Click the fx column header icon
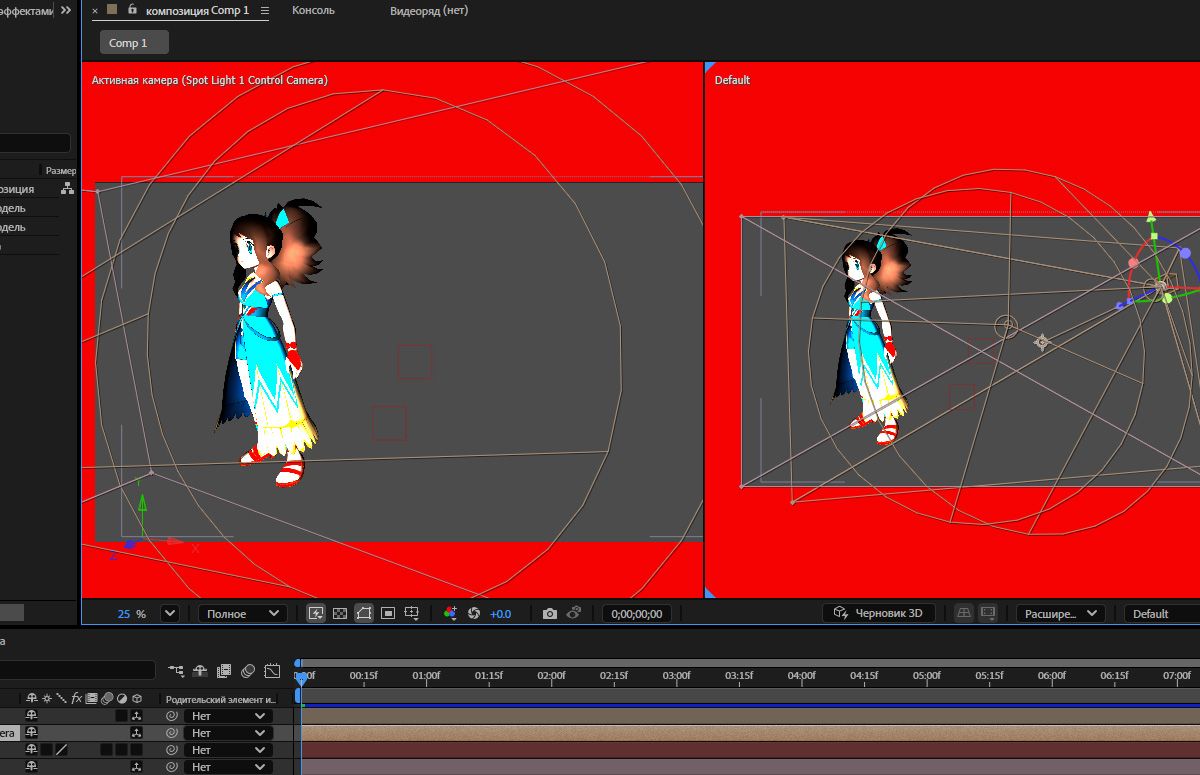The width and height of the screenshot is (1200, 775). click(x=76, y=698)
